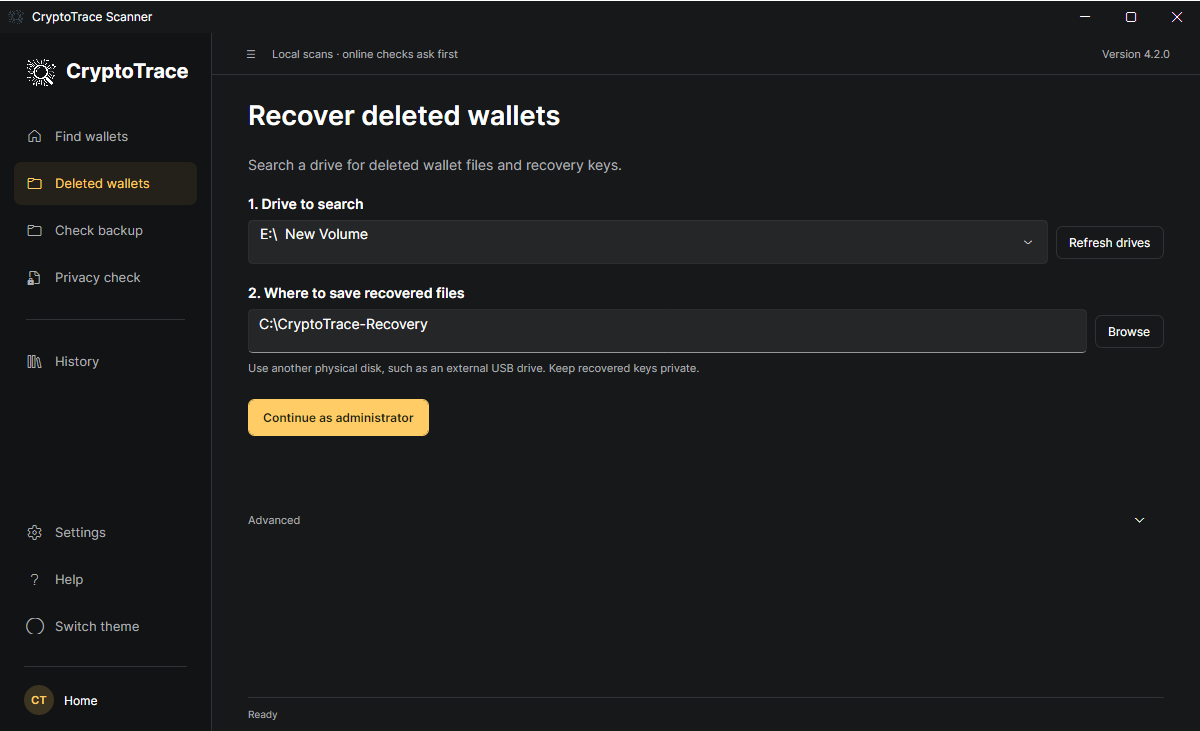Image resolution: width=1200 pixels, height=731 pixels.
Task: Click Continue as administrator
Action: [338, 418]
